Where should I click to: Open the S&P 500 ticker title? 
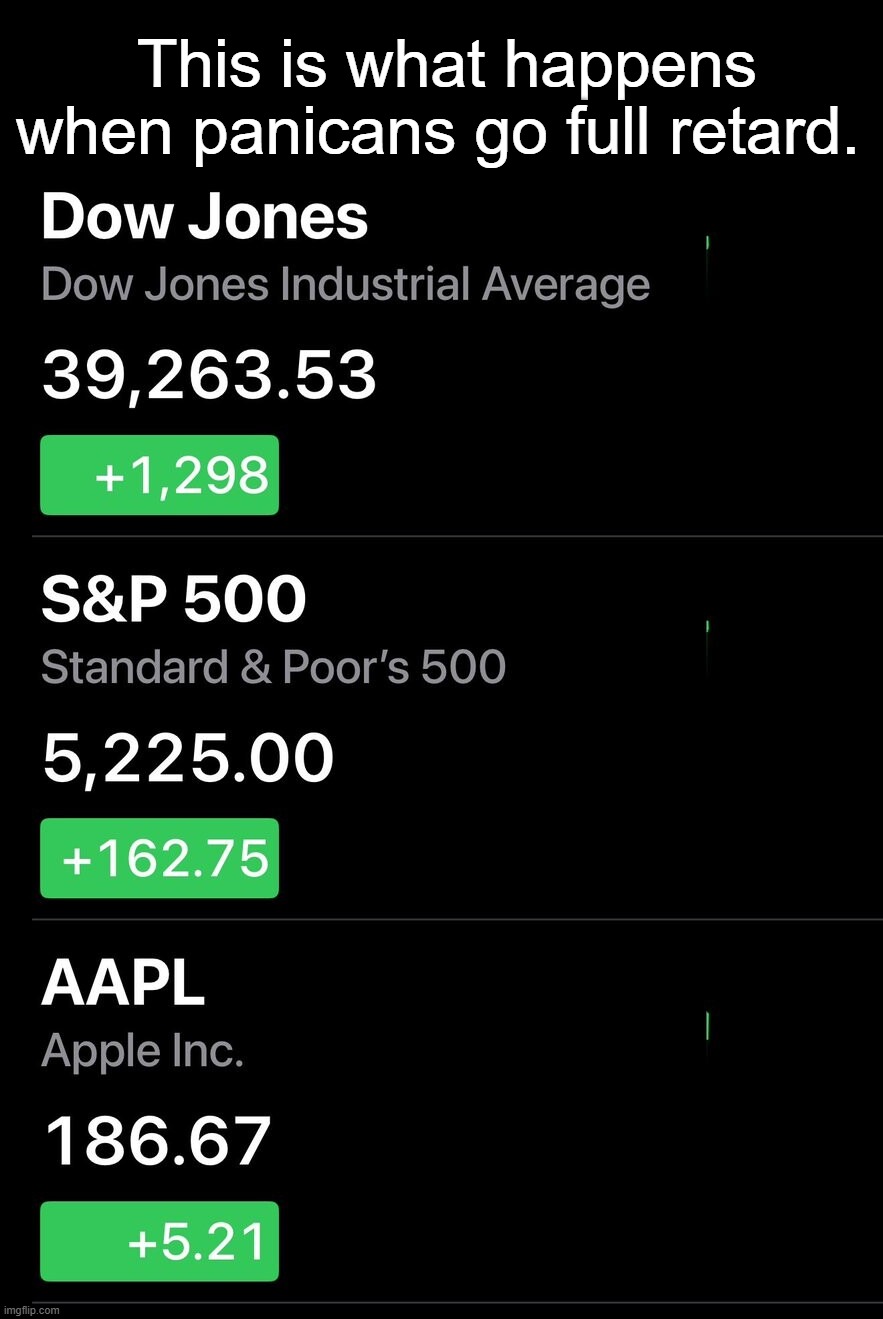[x=174, y=601]
